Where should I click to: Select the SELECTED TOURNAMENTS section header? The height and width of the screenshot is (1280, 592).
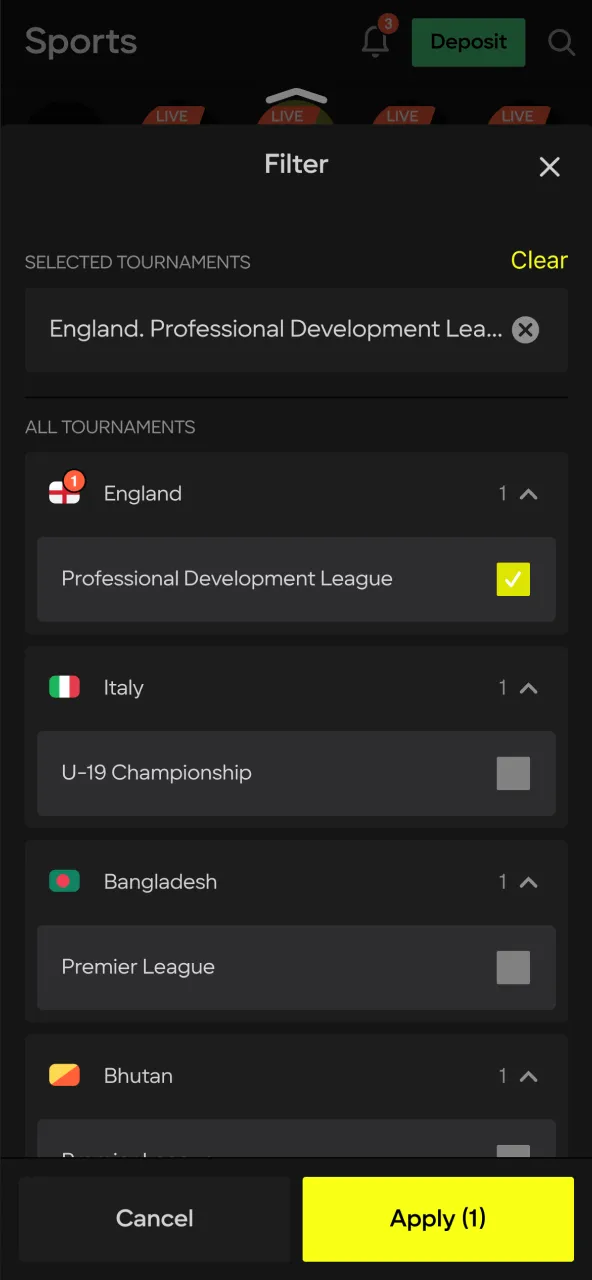[x=137, y=262]
